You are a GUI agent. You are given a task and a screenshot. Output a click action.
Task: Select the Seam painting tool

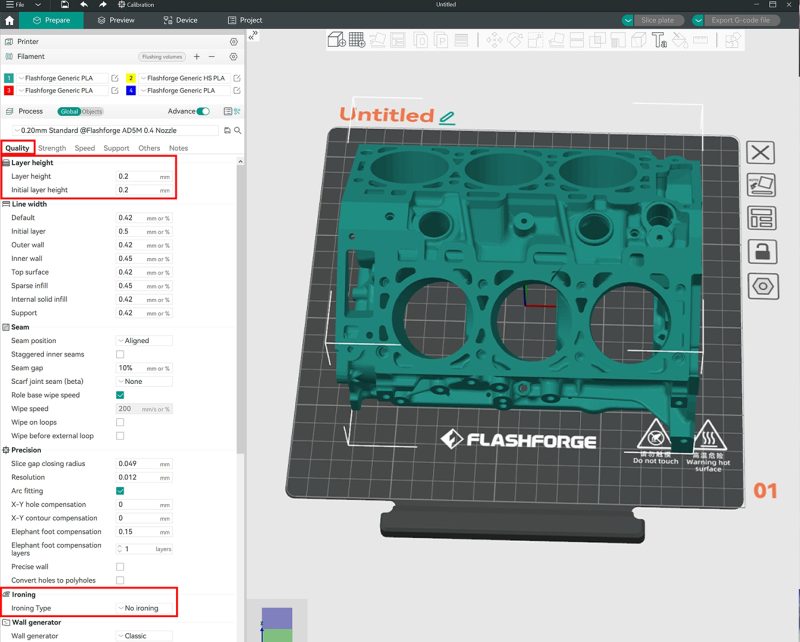click(638, 40)
